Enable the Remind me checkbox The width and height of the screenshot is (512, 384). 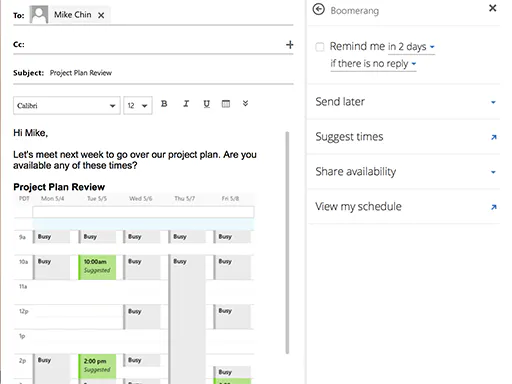tap(320, 47)
